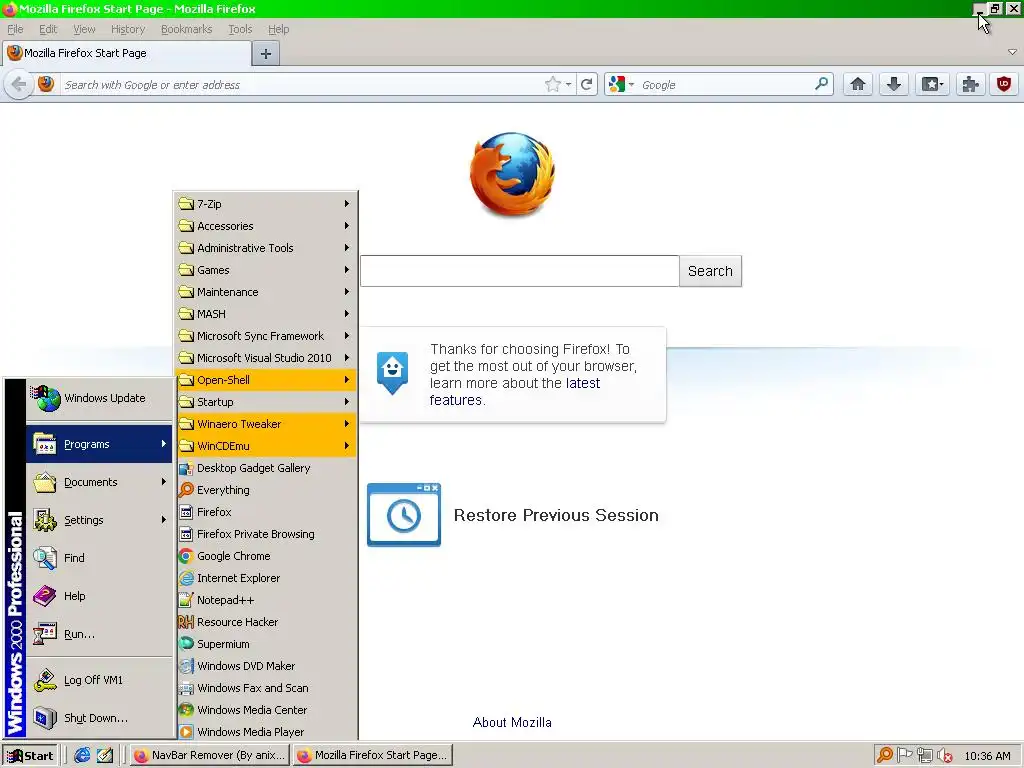Open the Edit menu
This screenshot has width=1024, height=768.
point(48,29)
